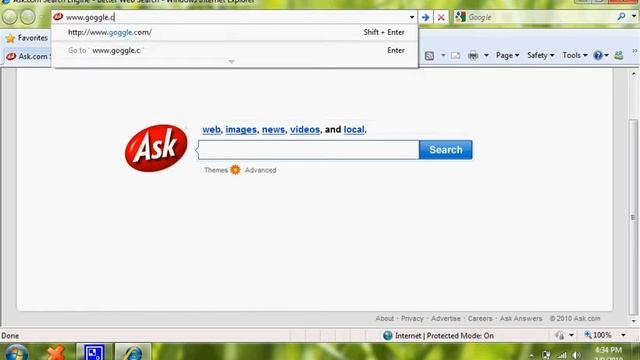Expand the feeds dropdown arrow

click(443, 56)
